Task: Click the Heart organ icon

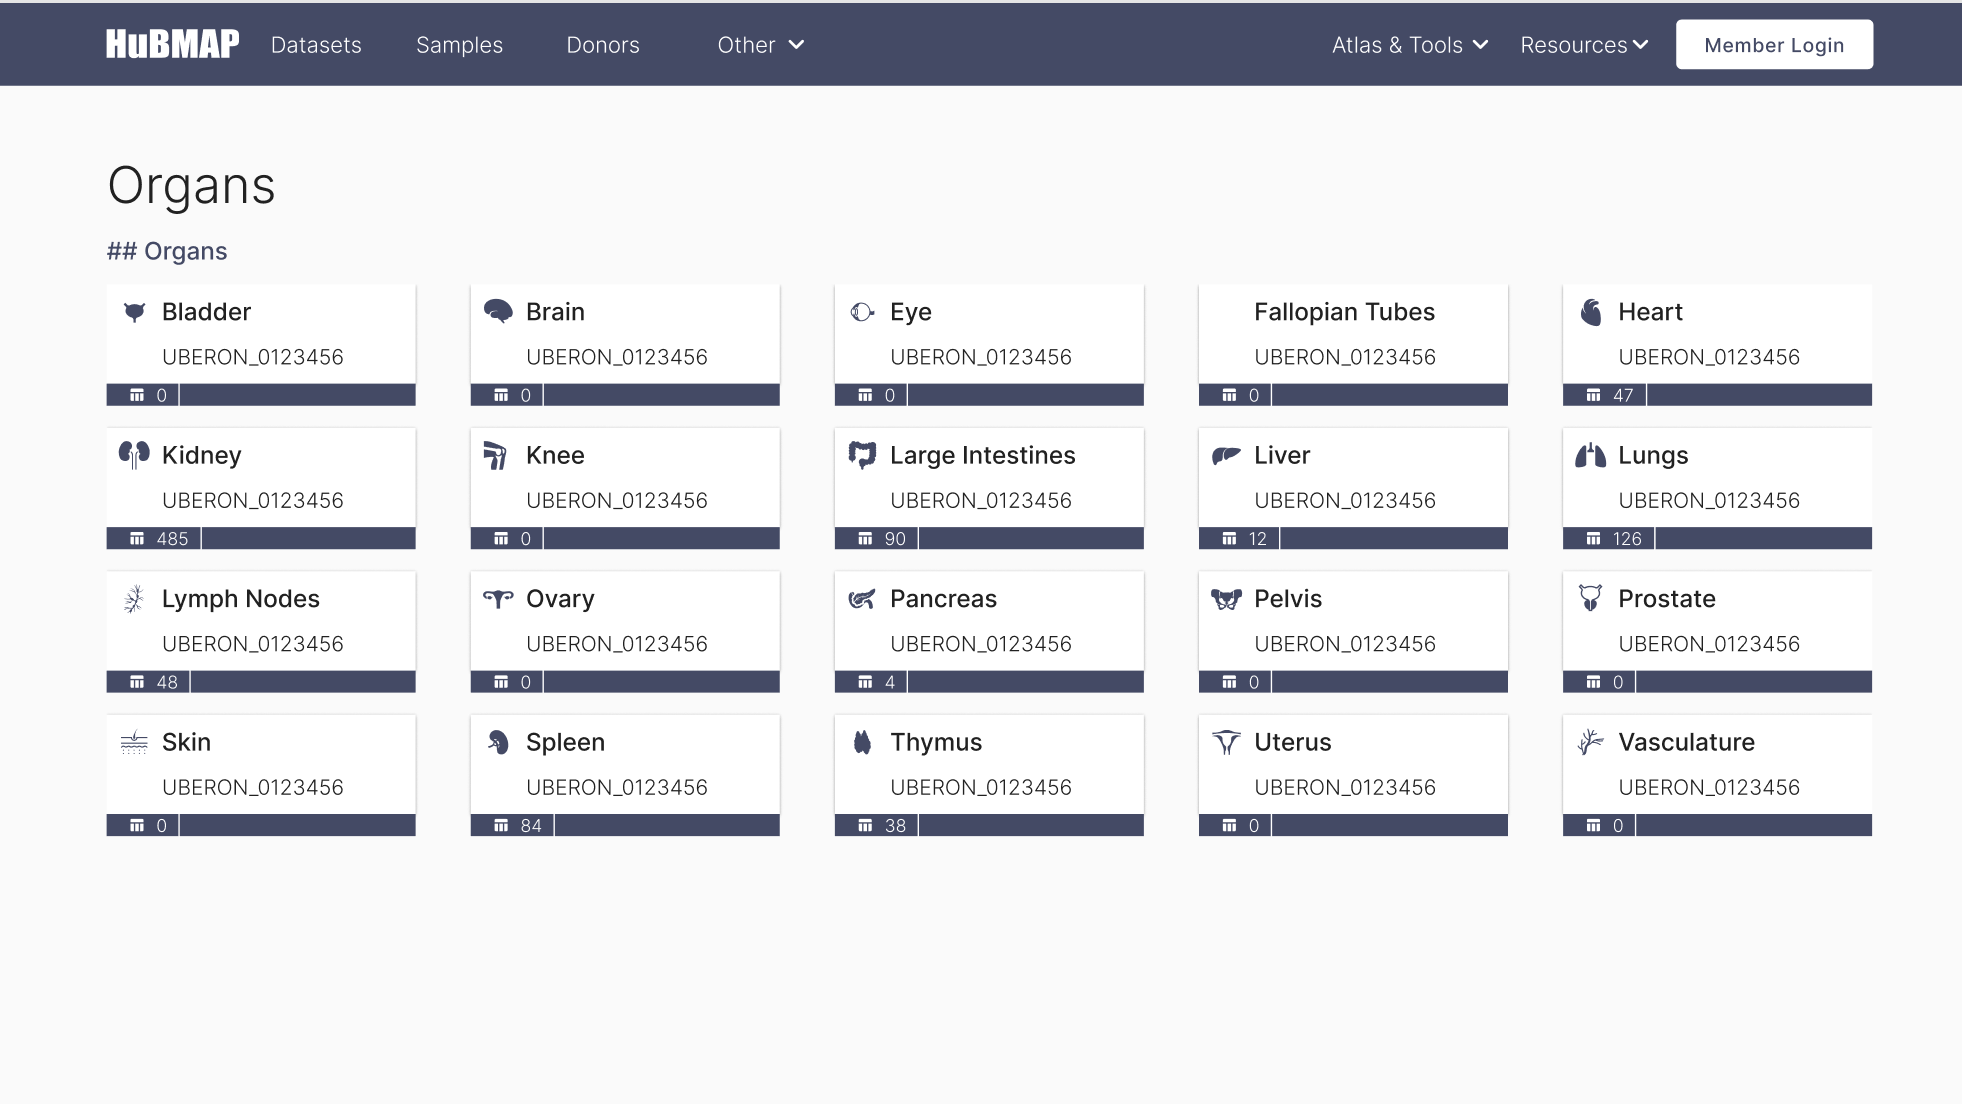Action: click(x=1590, y=311)
